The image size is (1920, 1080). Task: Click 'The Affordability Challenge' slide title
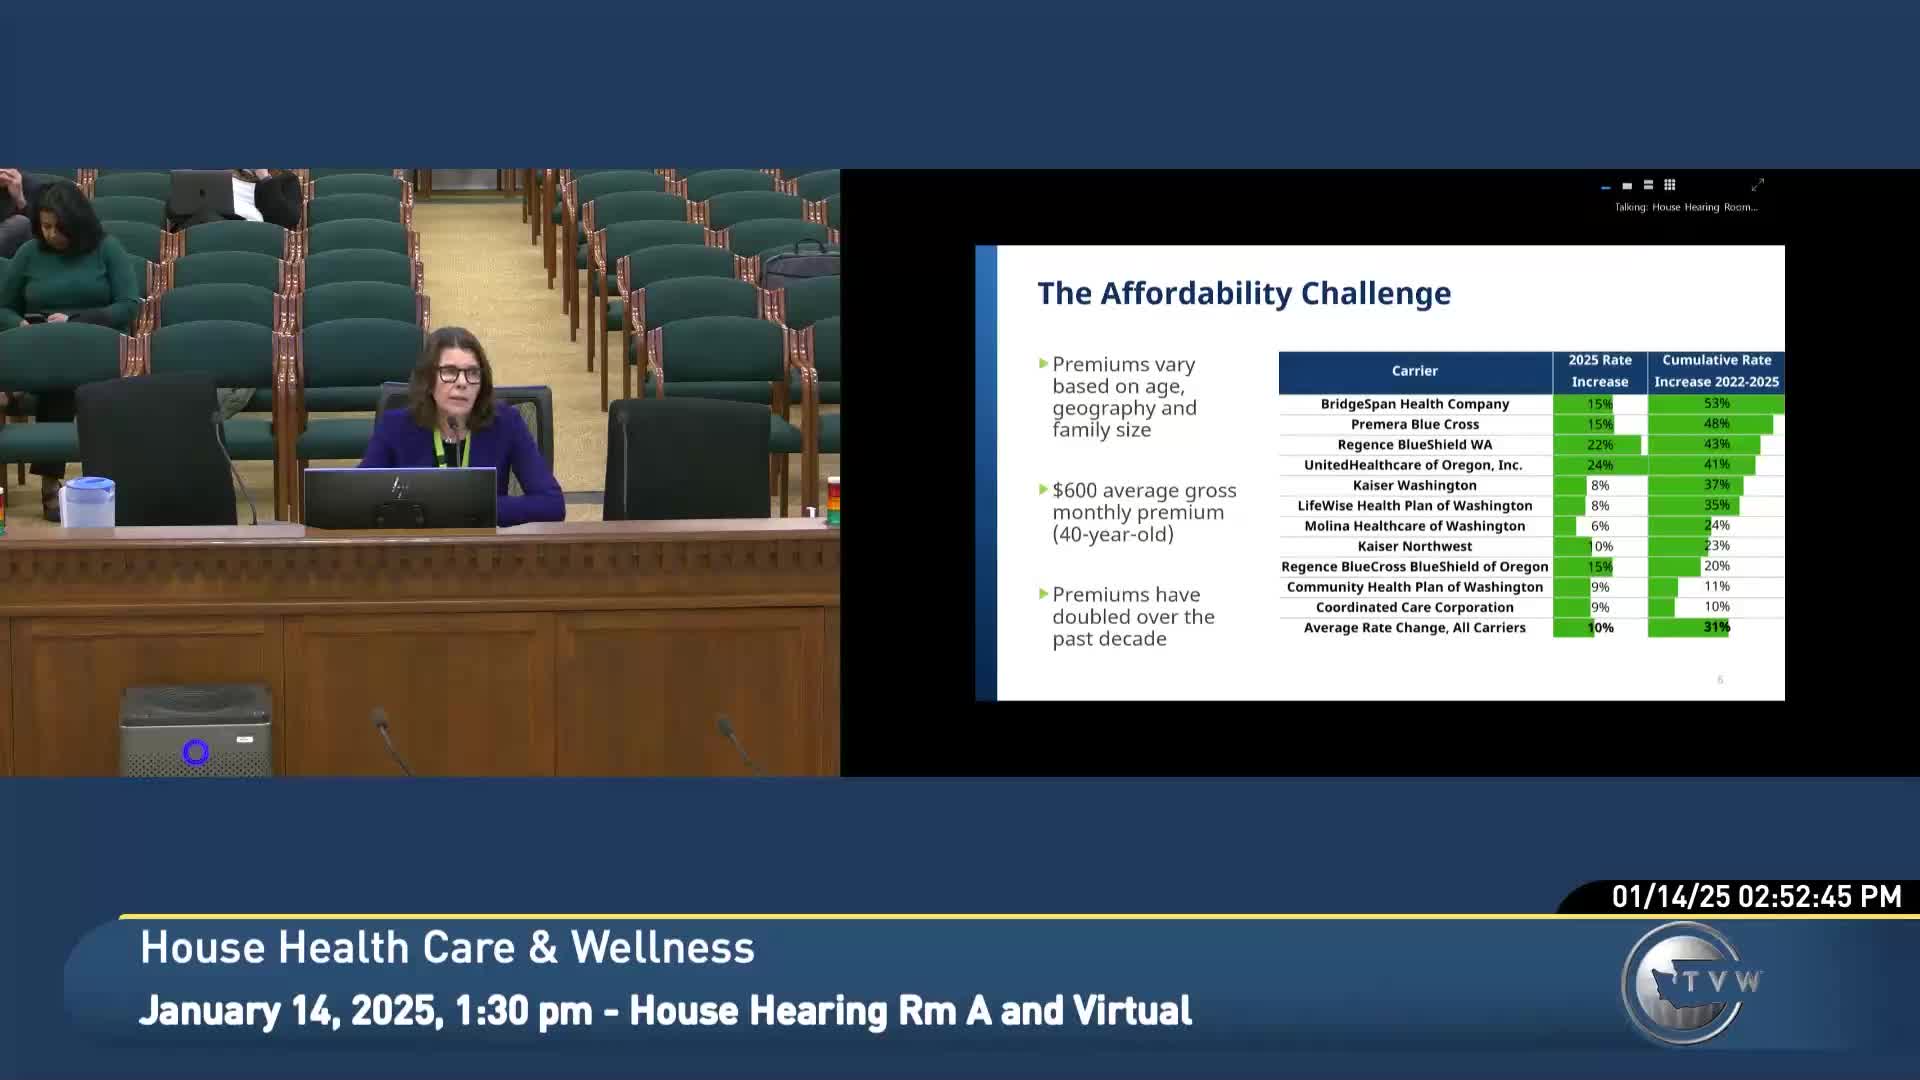[x=1244, y=293]
